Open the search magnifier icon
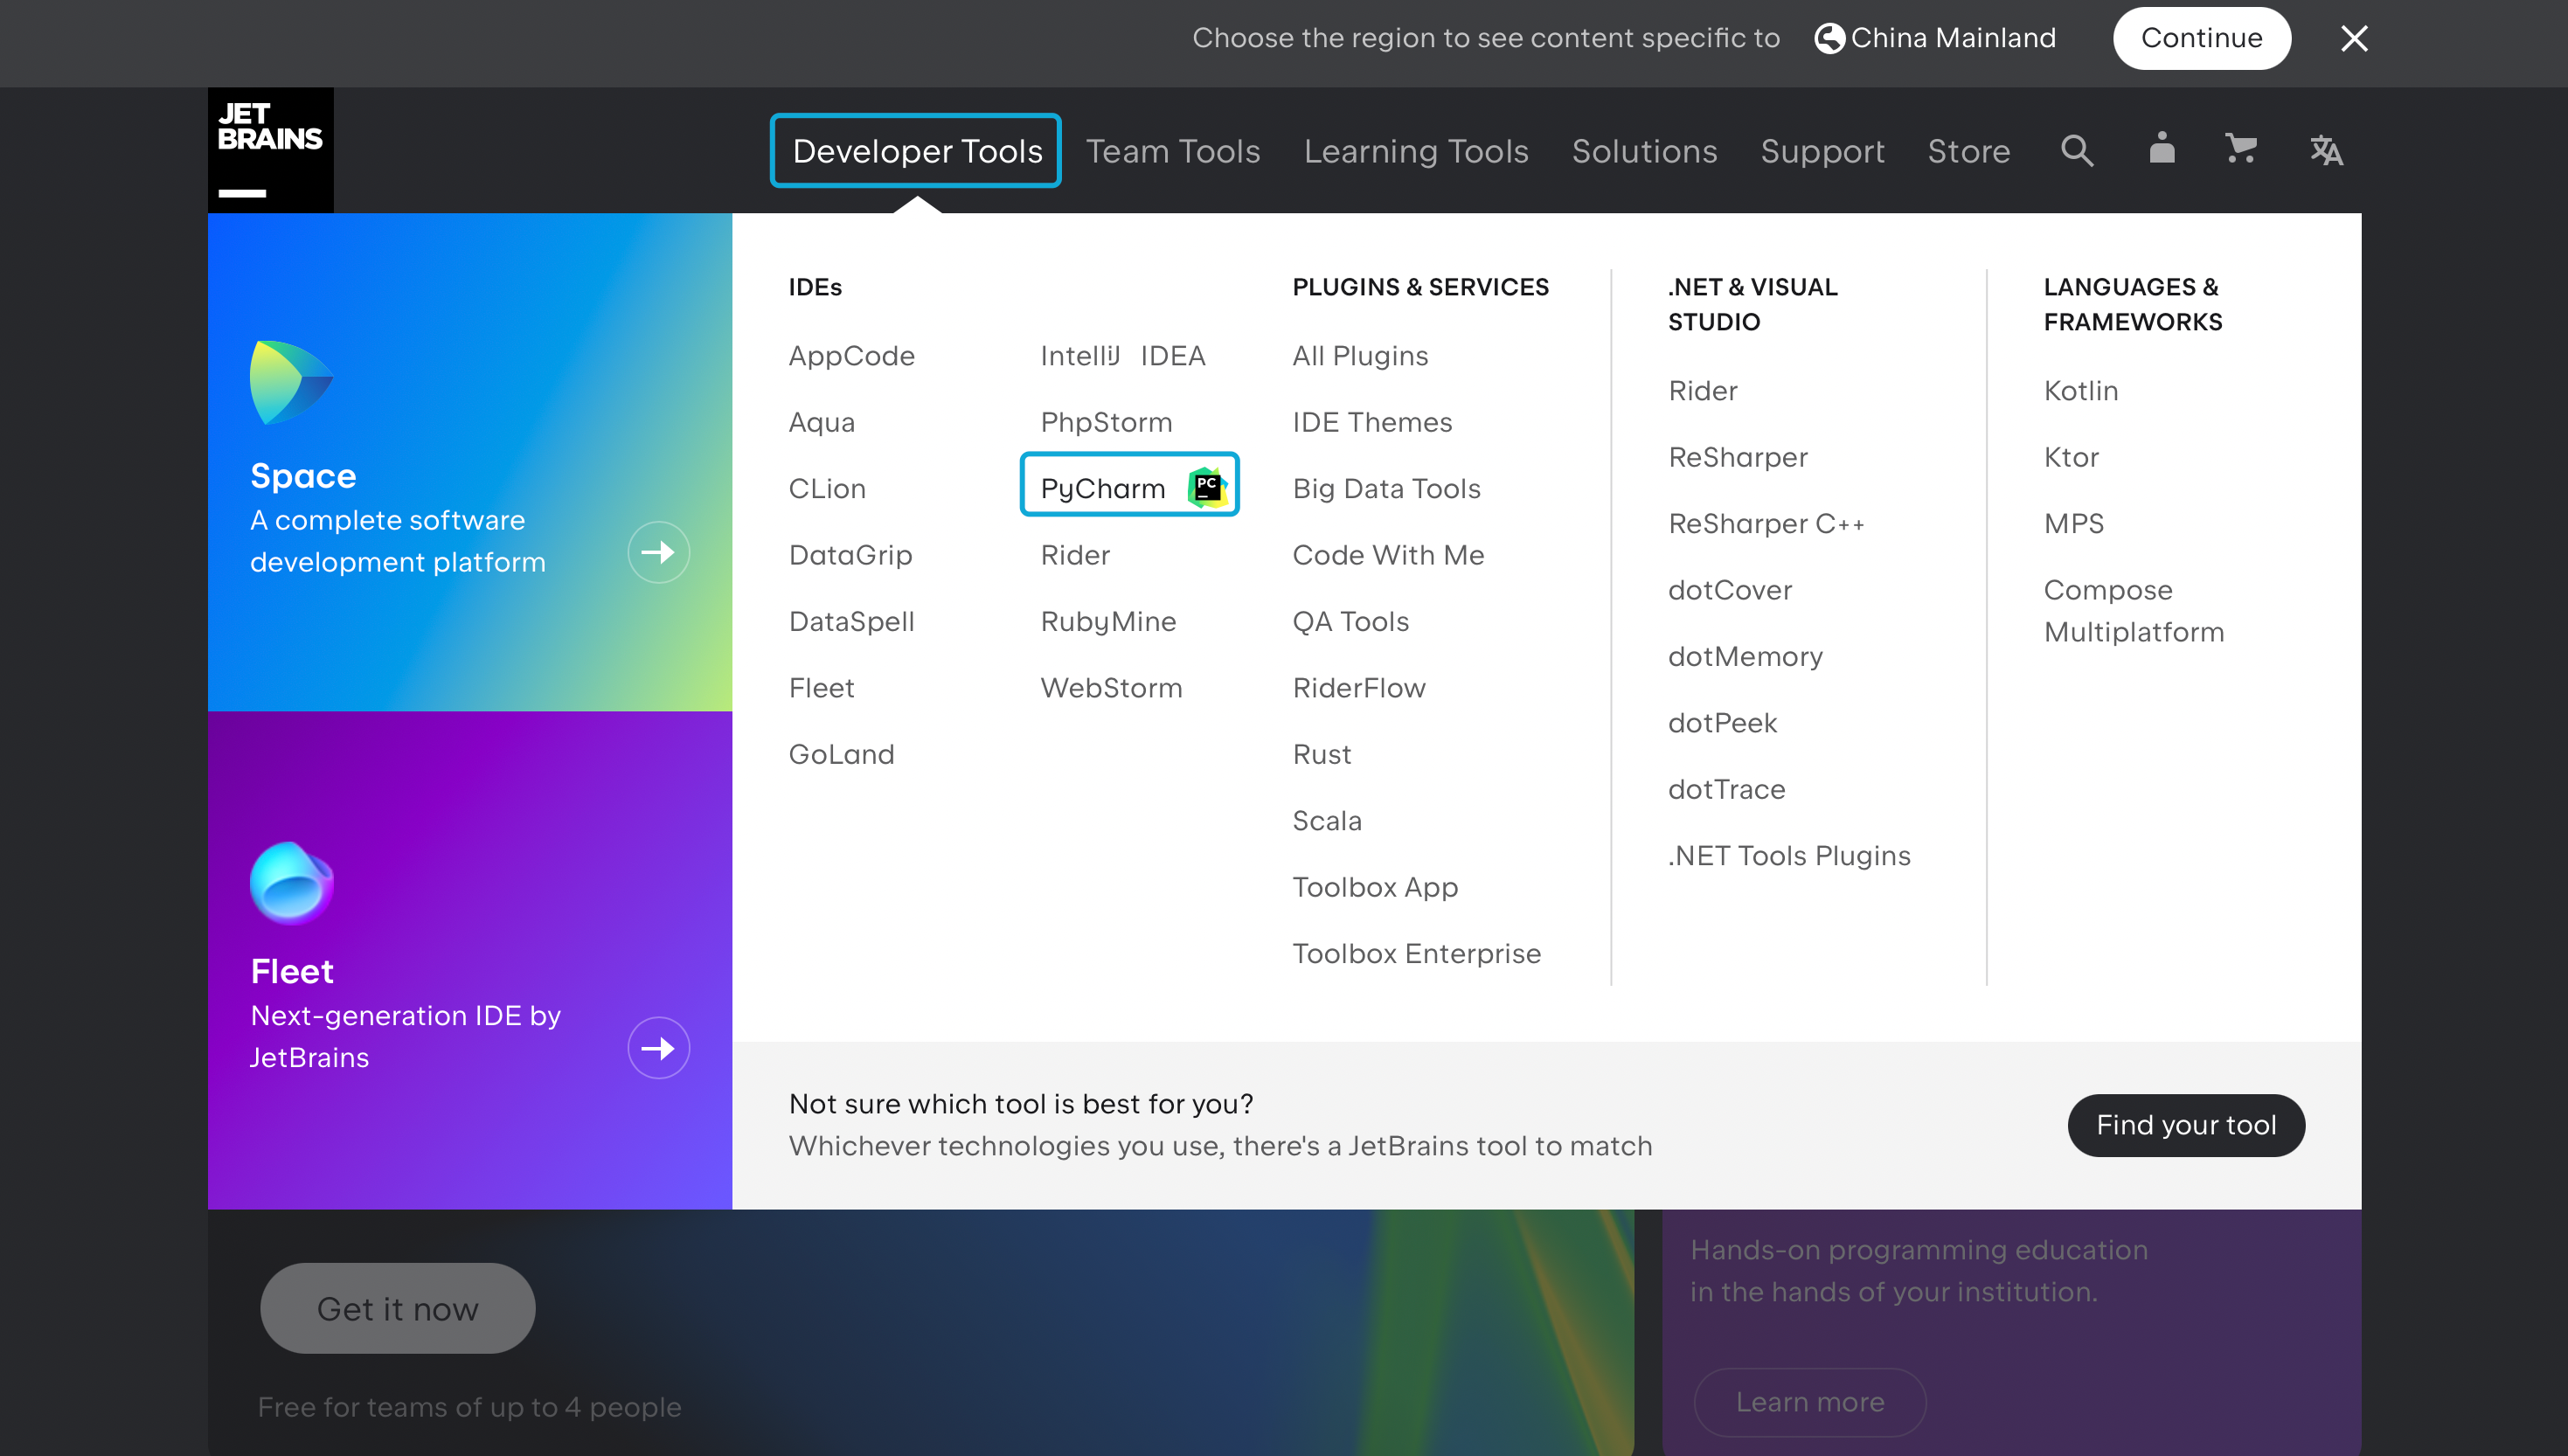Viewport: 2568px width, 1456px height. 2077,151
